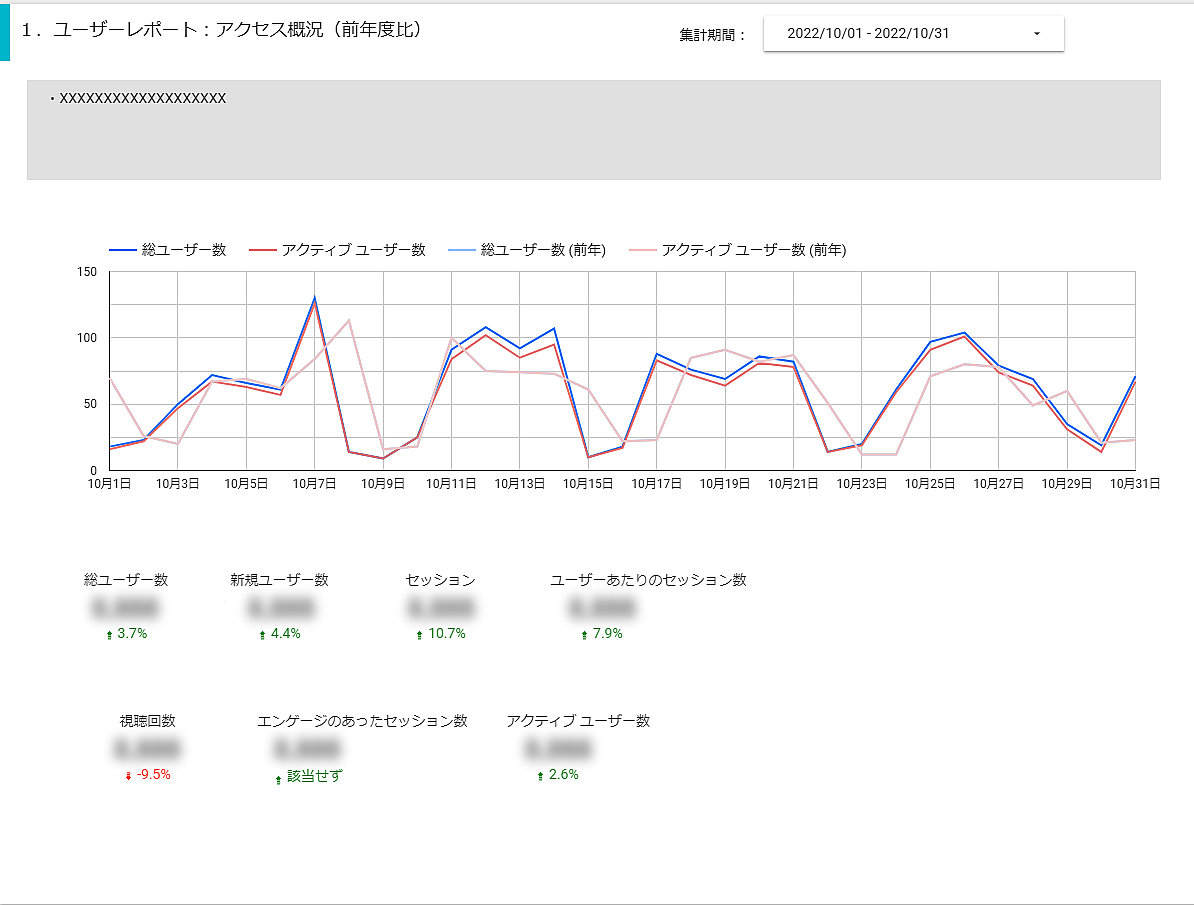Click green up arrow beside 3.7%
1194x905 pixels.
109,635
